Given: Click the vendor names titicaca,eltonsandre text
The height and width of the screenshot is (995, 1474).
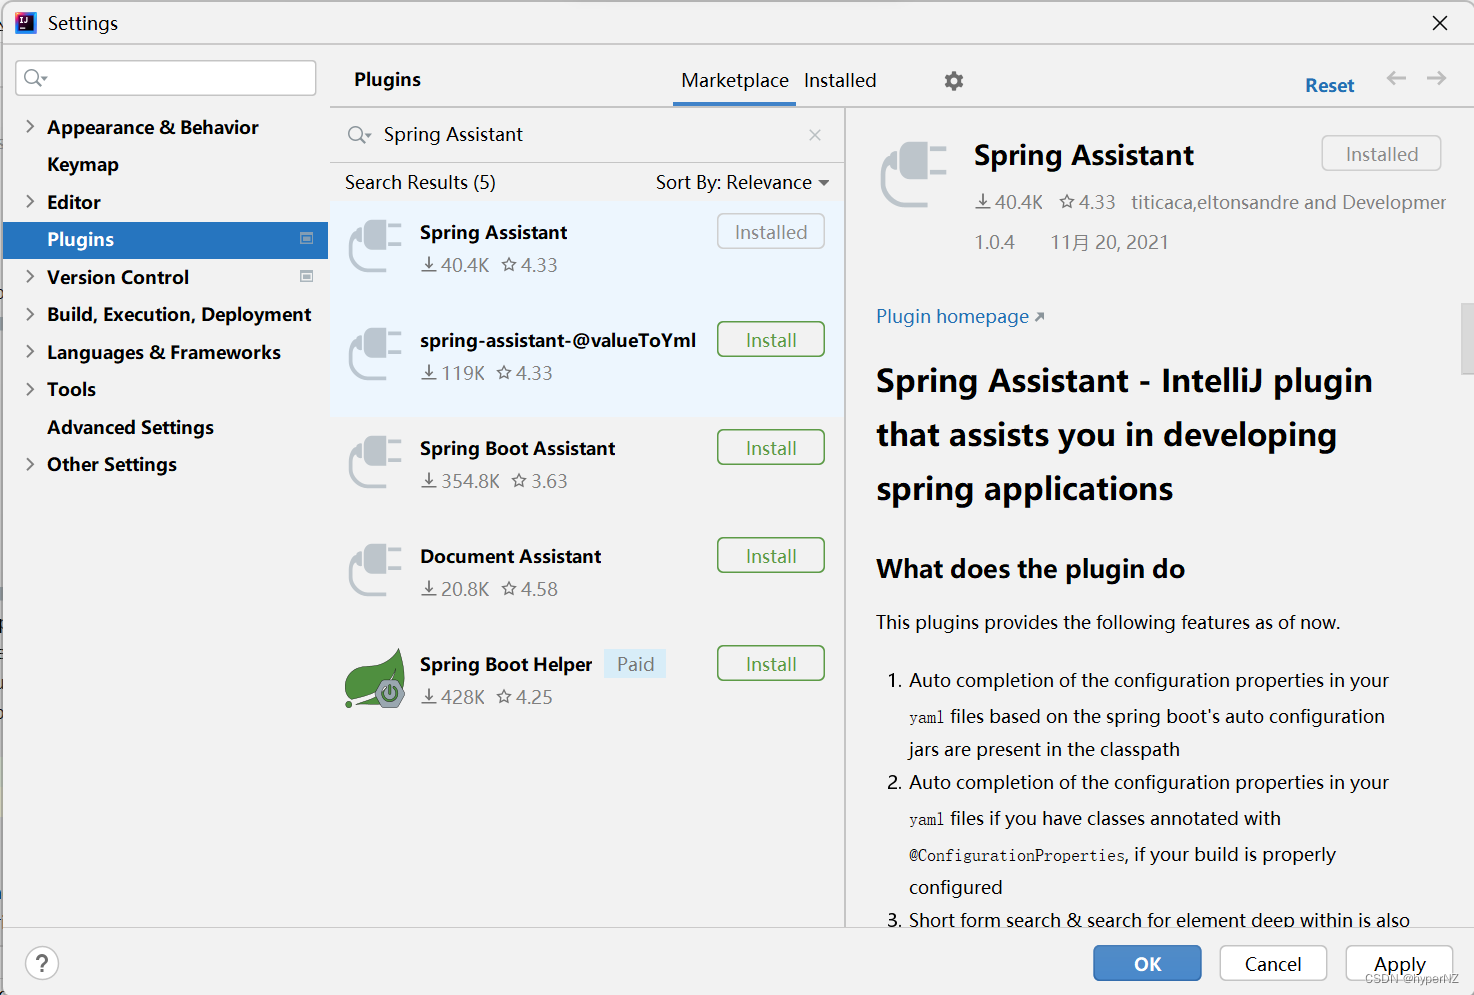Looking at the screenshot, I should [1288, 202].
